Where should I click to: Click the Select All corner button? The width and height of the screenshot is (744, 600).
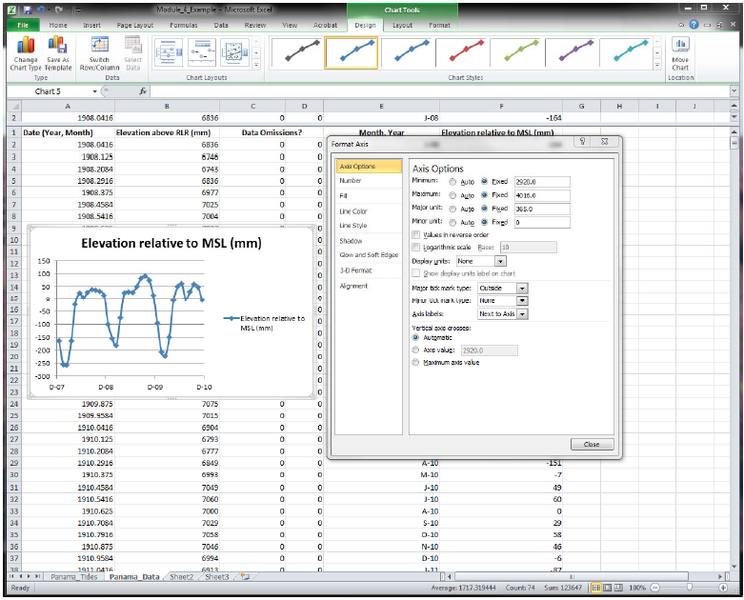pos(14,106)
